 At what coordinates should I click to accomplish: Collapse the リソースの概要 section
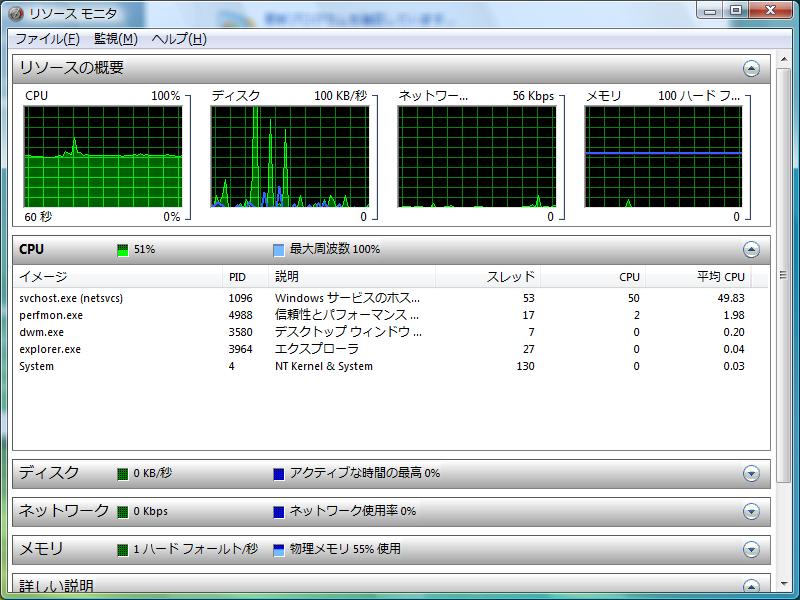(x=751, y=69)
